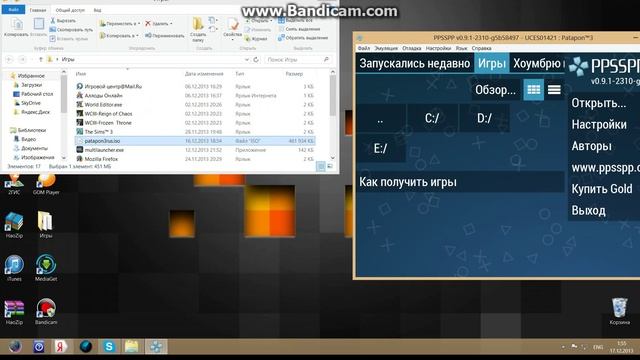
Task: Click the Обзор... browse button
Action: coord(496,90)
